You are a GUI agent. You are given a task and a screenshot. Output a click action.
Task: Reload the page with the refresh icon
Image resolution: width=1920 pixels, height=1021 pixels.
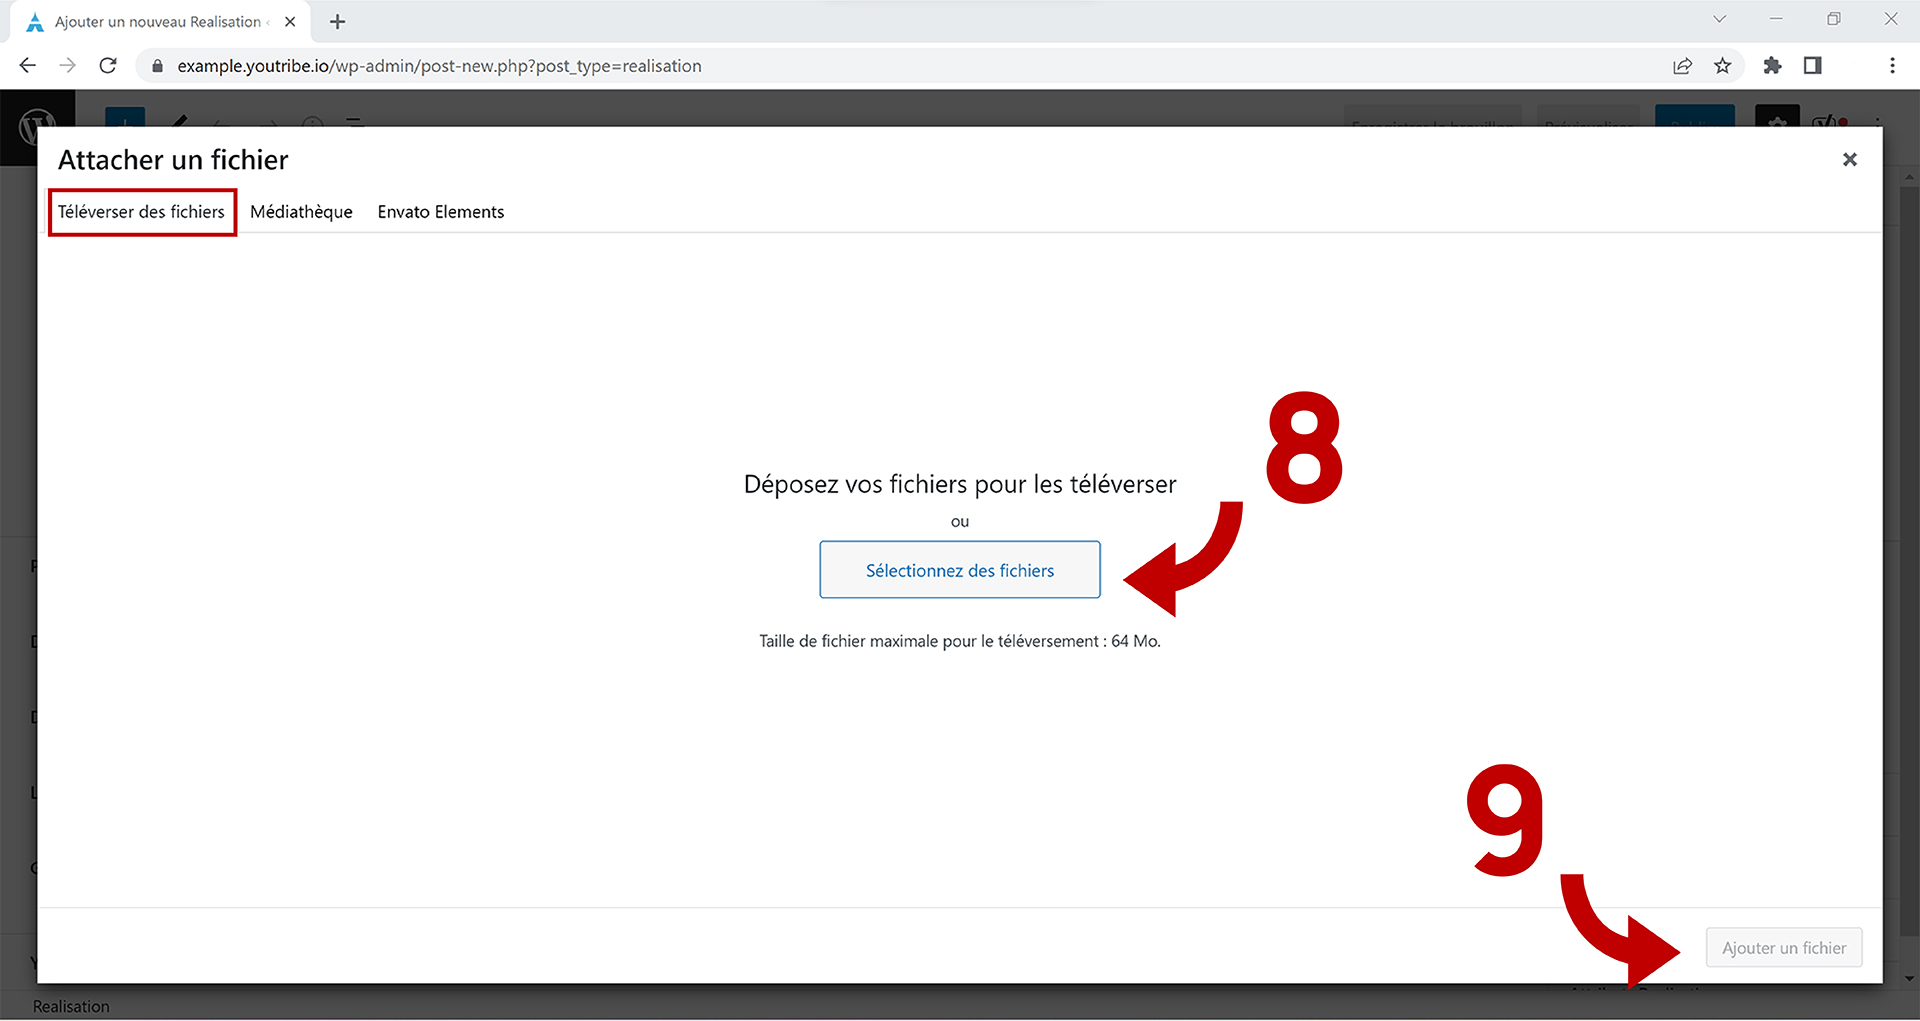[x=108, y=66]
